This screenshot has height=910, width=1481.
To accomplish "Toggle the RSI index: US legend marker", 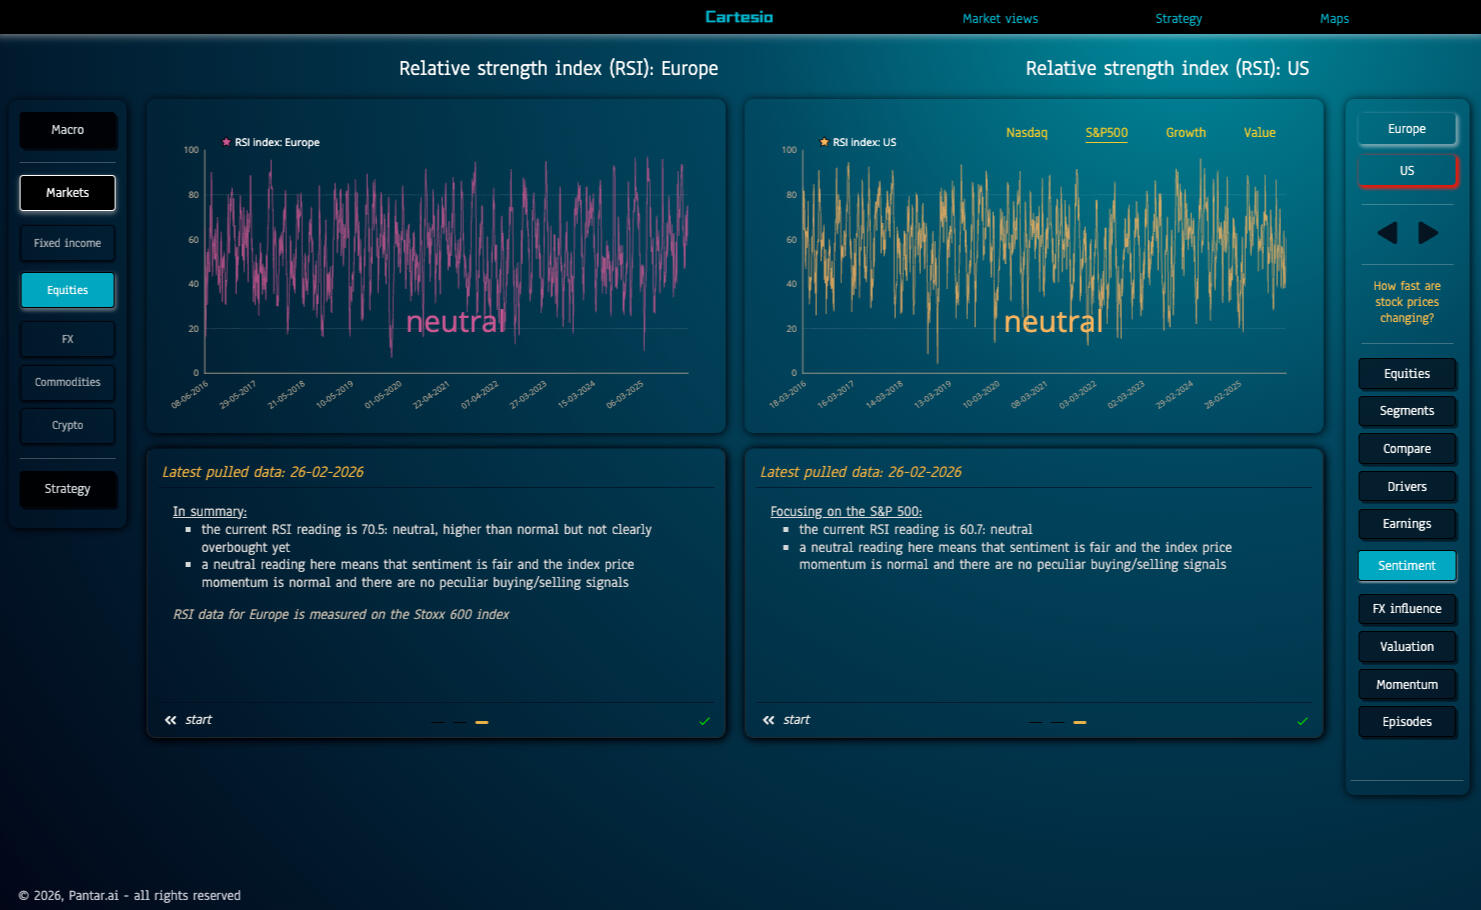I will [x=825, y=143].
